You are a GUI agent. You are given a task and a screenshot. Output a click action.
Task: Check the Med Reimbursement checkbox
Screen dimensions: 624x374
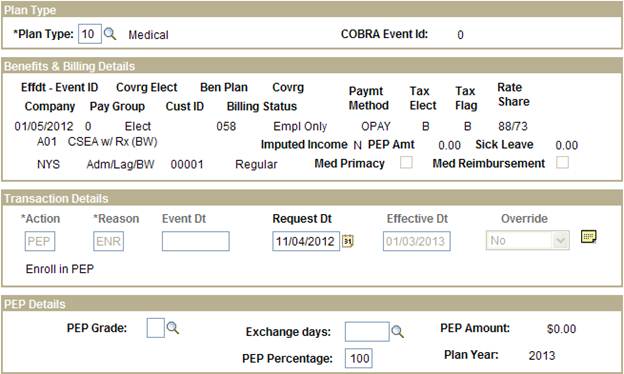(x=562, y=162)
